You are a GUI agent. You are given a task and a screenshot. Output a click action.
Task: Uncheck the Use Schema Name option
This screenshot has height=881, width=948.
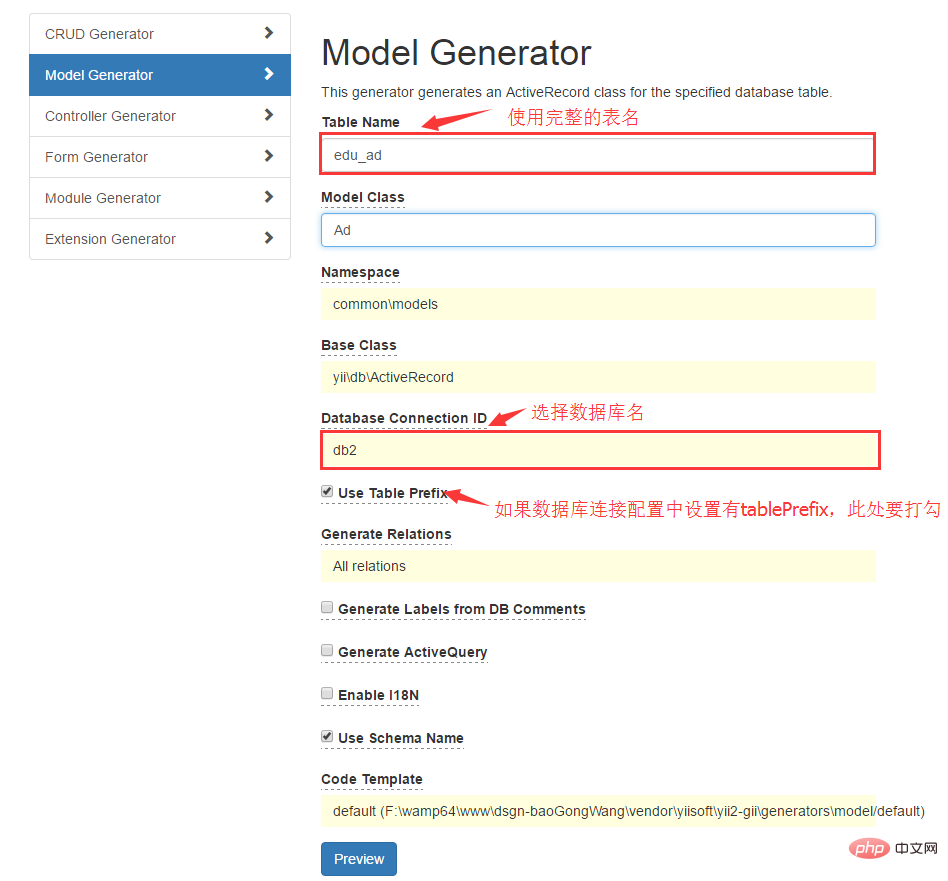click(x=327, y=737)
